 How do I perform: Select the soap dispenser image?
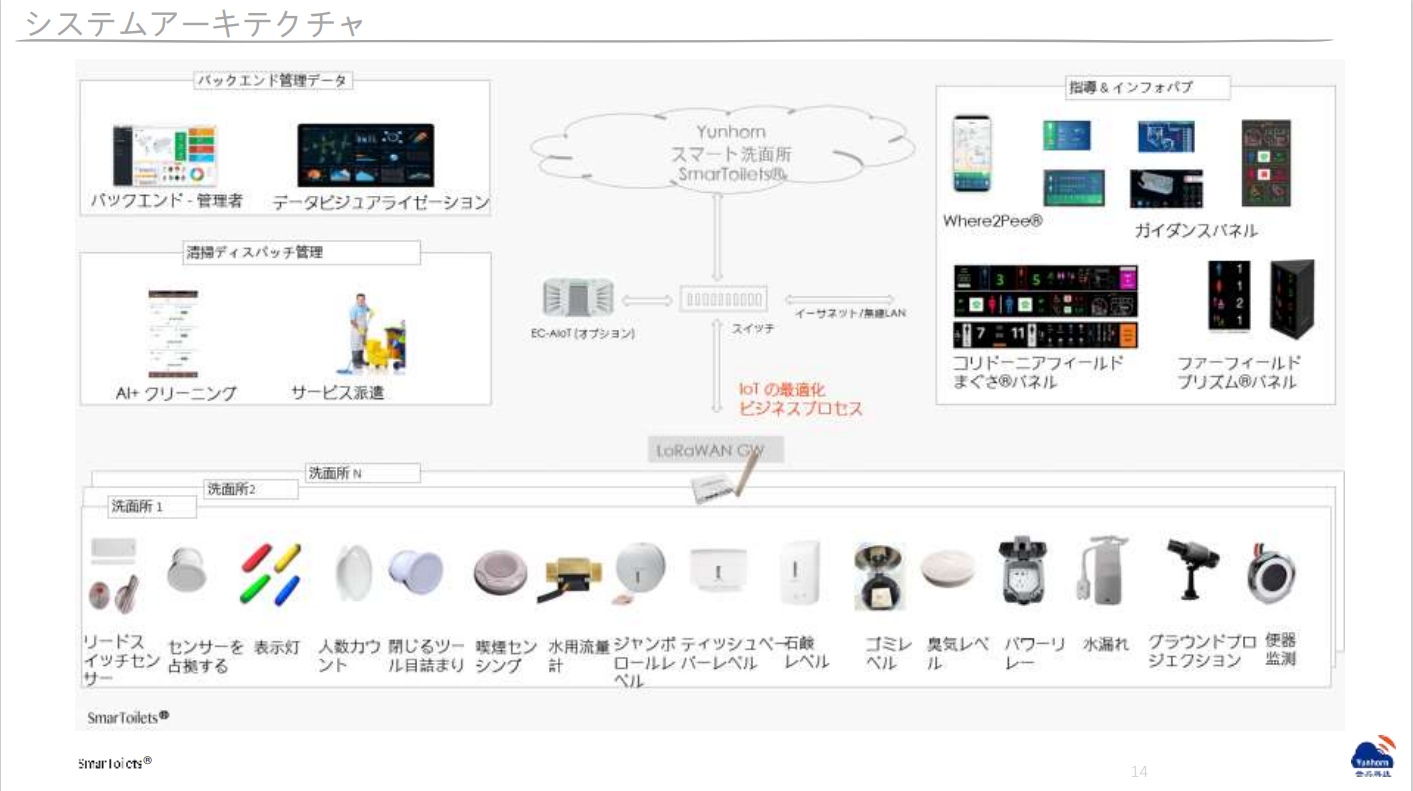(801, 573)
